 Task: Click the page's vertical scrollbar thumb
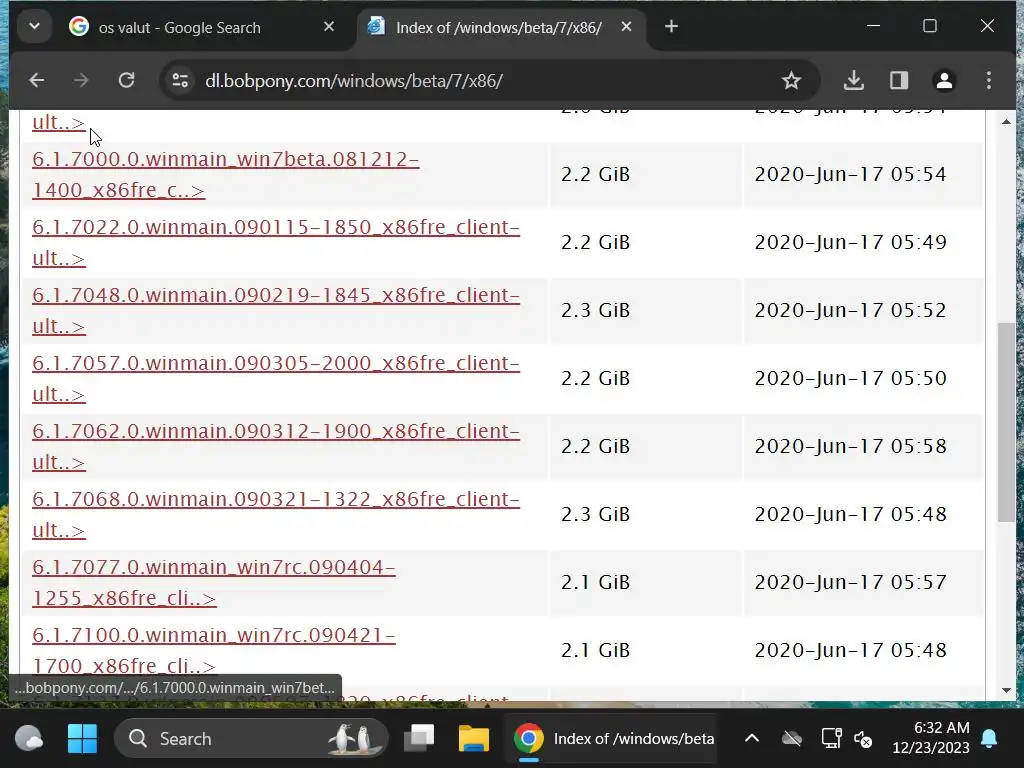pyautogui.click(x=1006, y=422)
